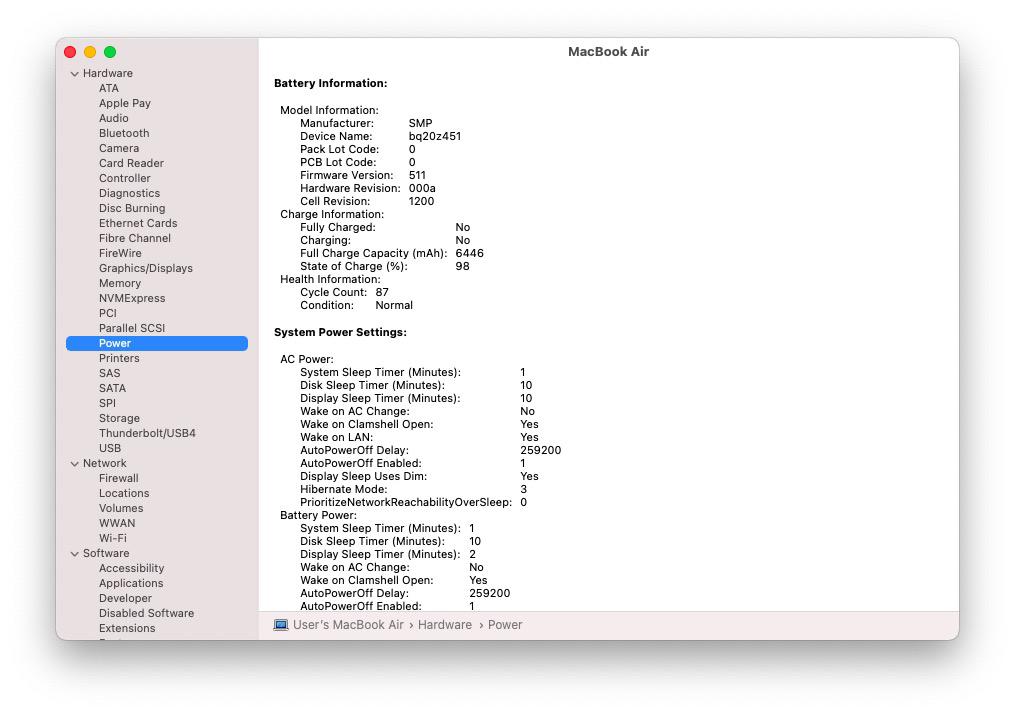Select Apple Pay in the sidebar
This screenshot has height=714, width=1015.
(125, 103)
